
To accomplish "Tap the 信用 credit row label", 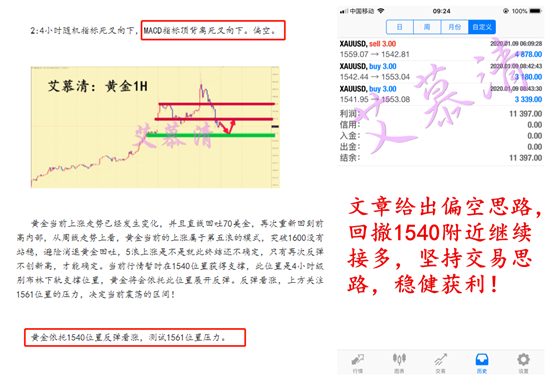I will [349, 125].
